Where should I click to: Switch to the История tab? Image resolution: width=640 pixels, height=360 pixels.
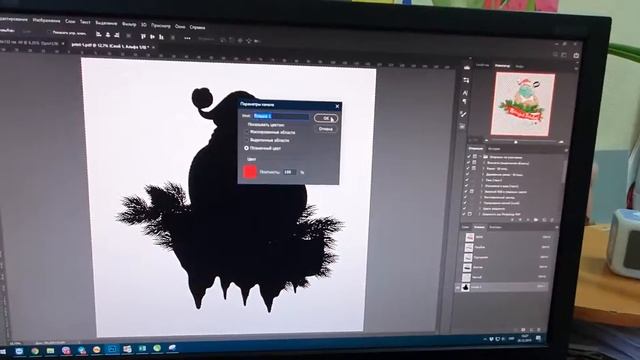pyautogui.click(x=494, y=149)
